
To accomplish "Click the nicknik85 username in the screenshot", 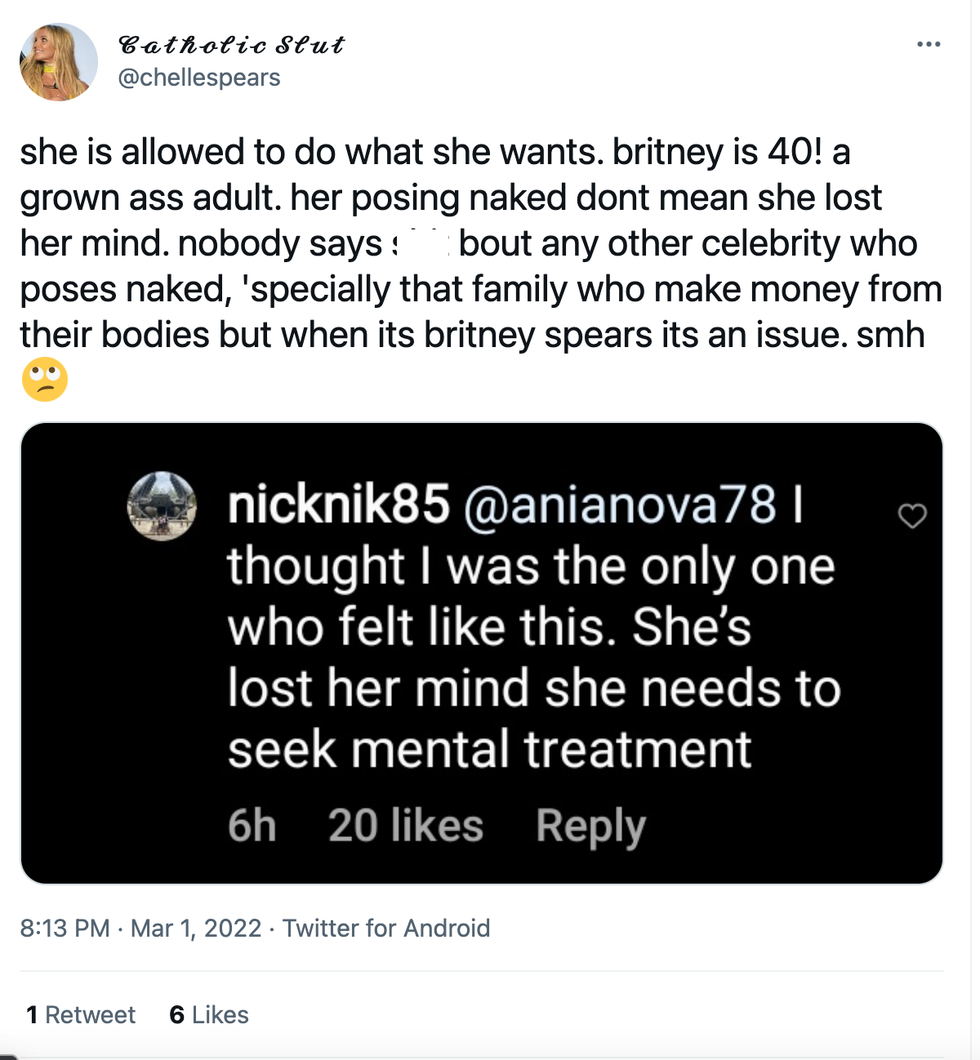I will coord(337,508).
